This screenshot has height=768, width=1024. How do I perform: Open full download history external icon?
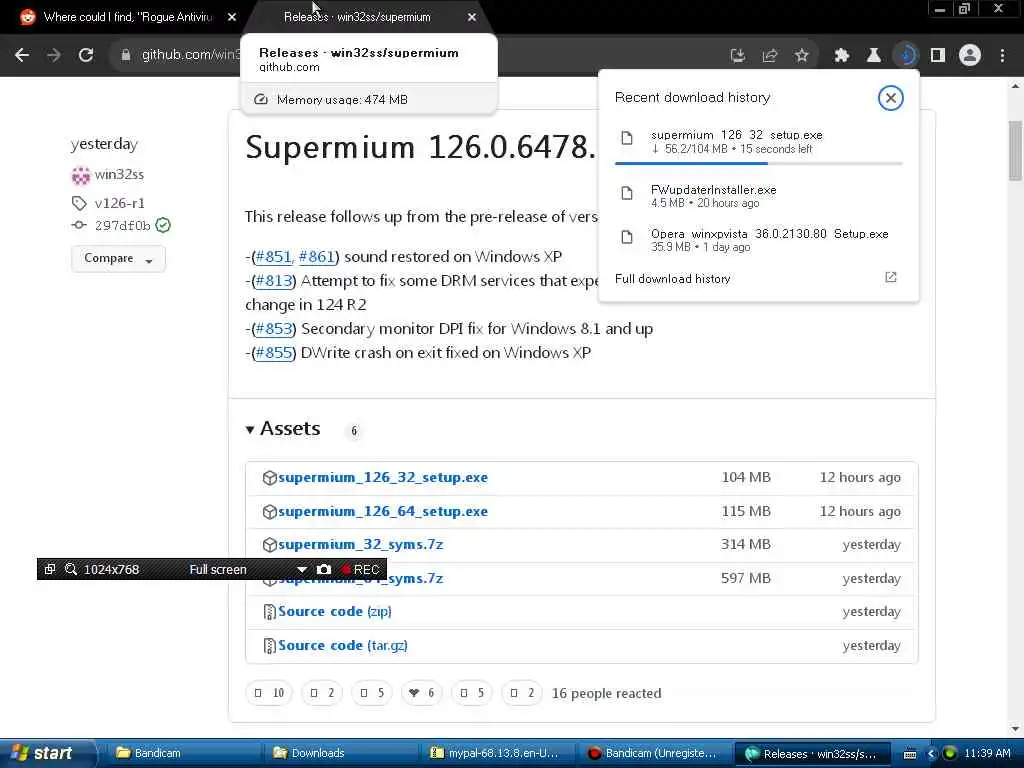891,278
